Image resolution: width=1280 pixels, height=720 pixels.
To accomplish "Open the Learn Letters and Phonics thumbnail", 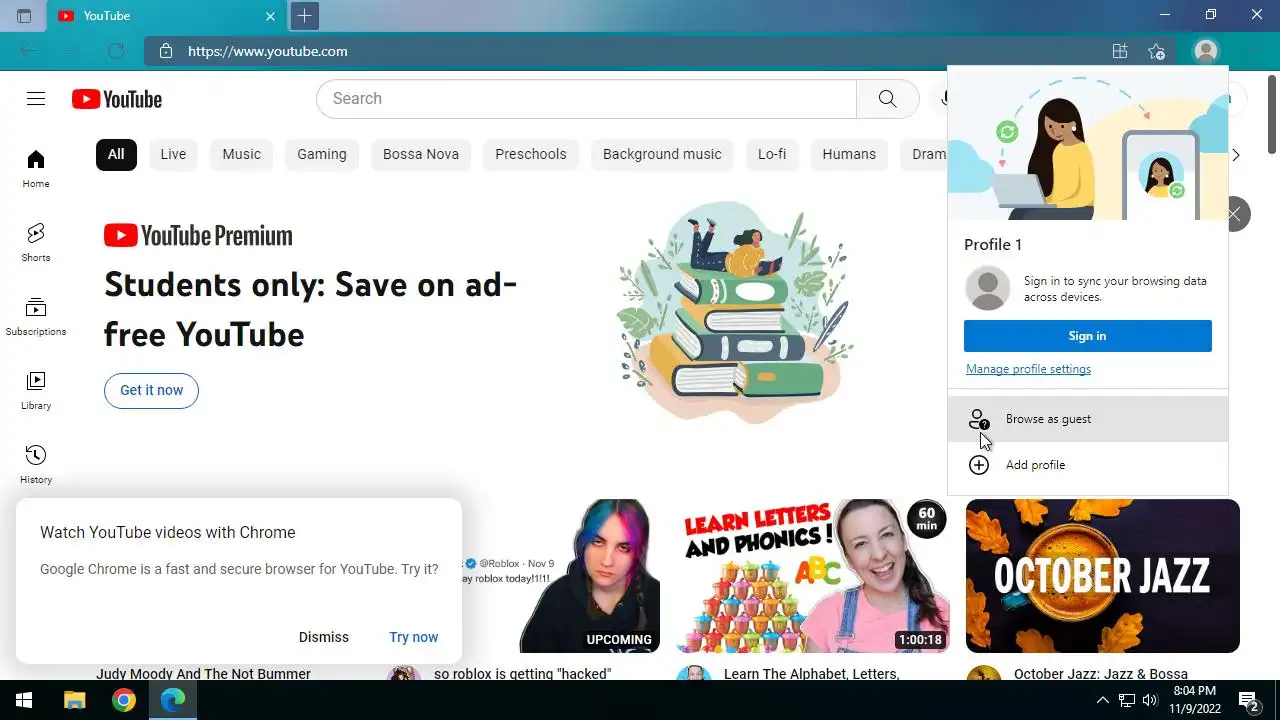I will pyautogui.click(x=812, y=576).
